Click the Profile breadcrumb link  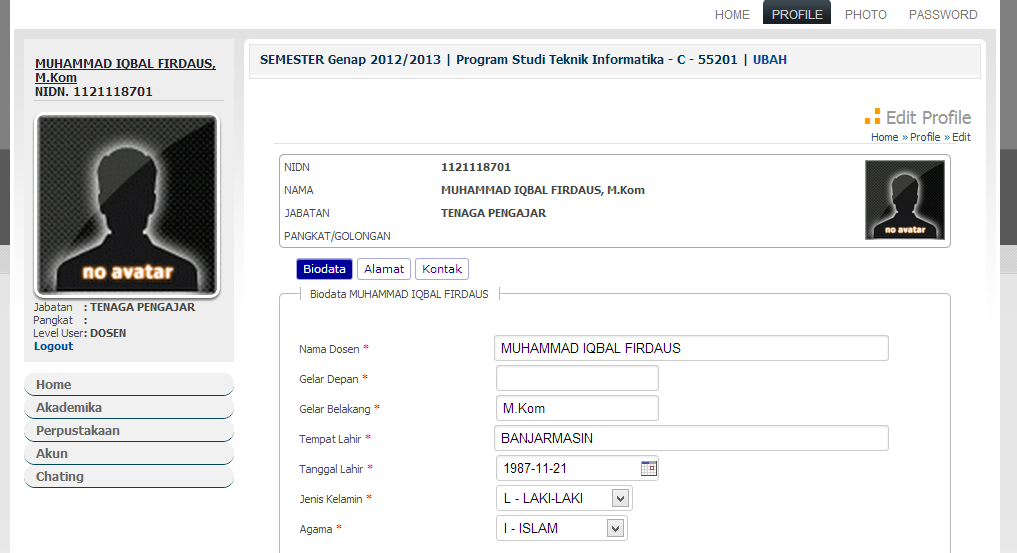pos(924,137)
